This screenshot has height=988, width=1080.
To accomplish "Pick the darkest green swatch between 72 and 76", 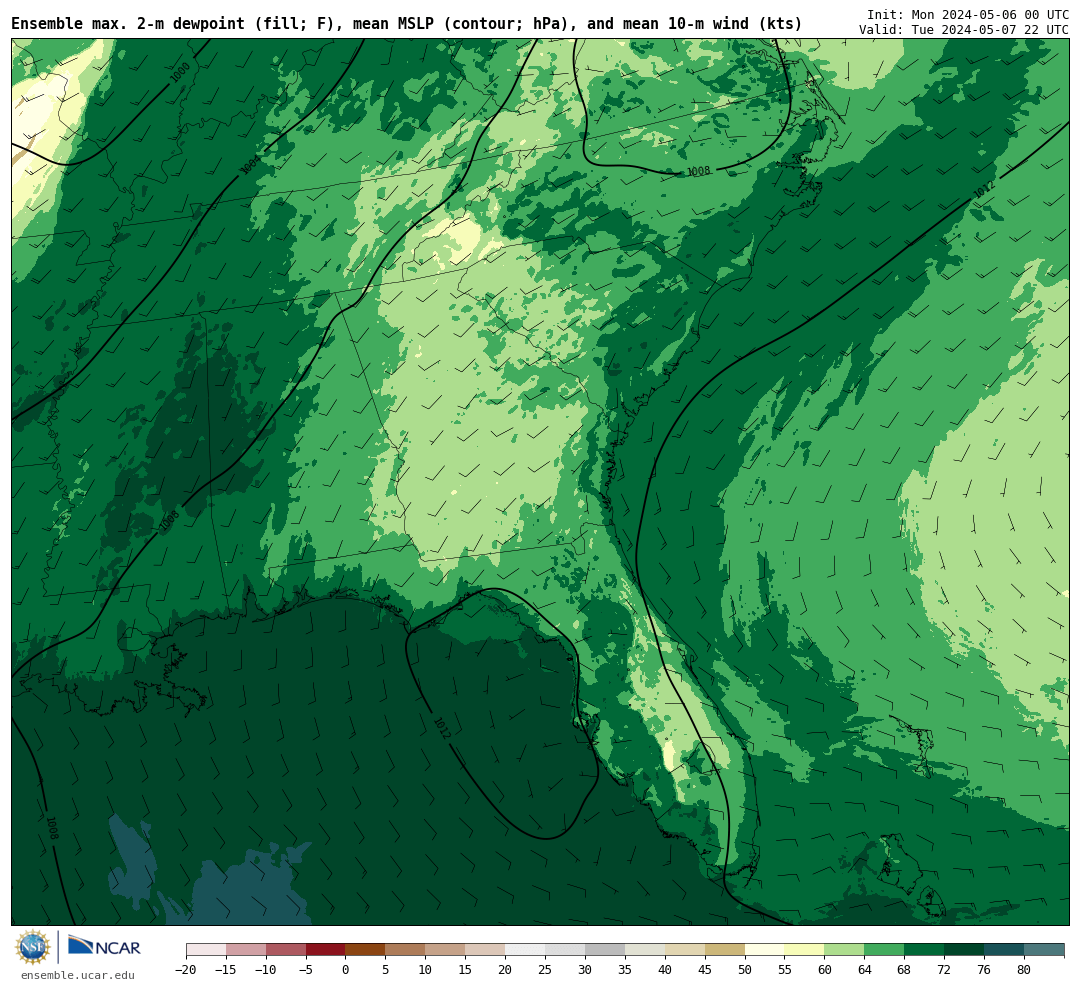I will coord(965,950).
